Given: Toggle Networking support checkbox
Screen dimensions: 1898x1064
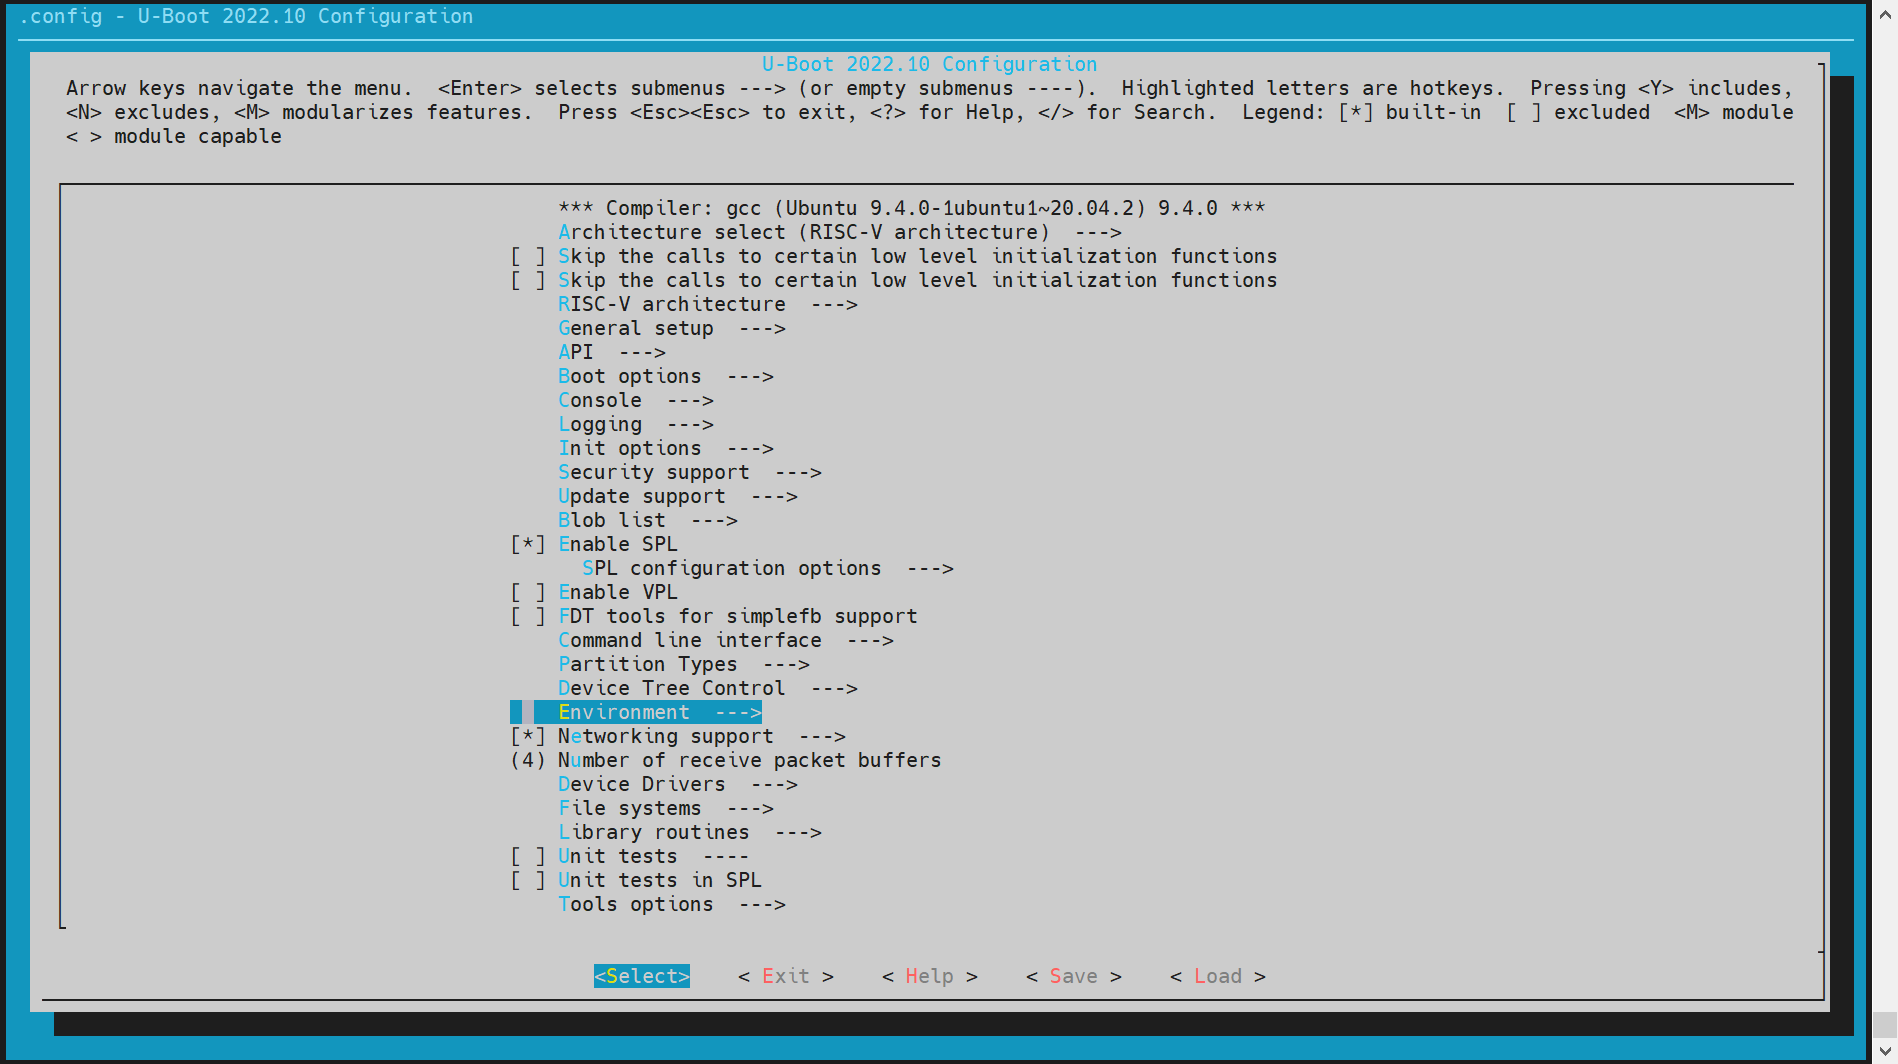Looking at the screenshot, I should coord(528,736).
